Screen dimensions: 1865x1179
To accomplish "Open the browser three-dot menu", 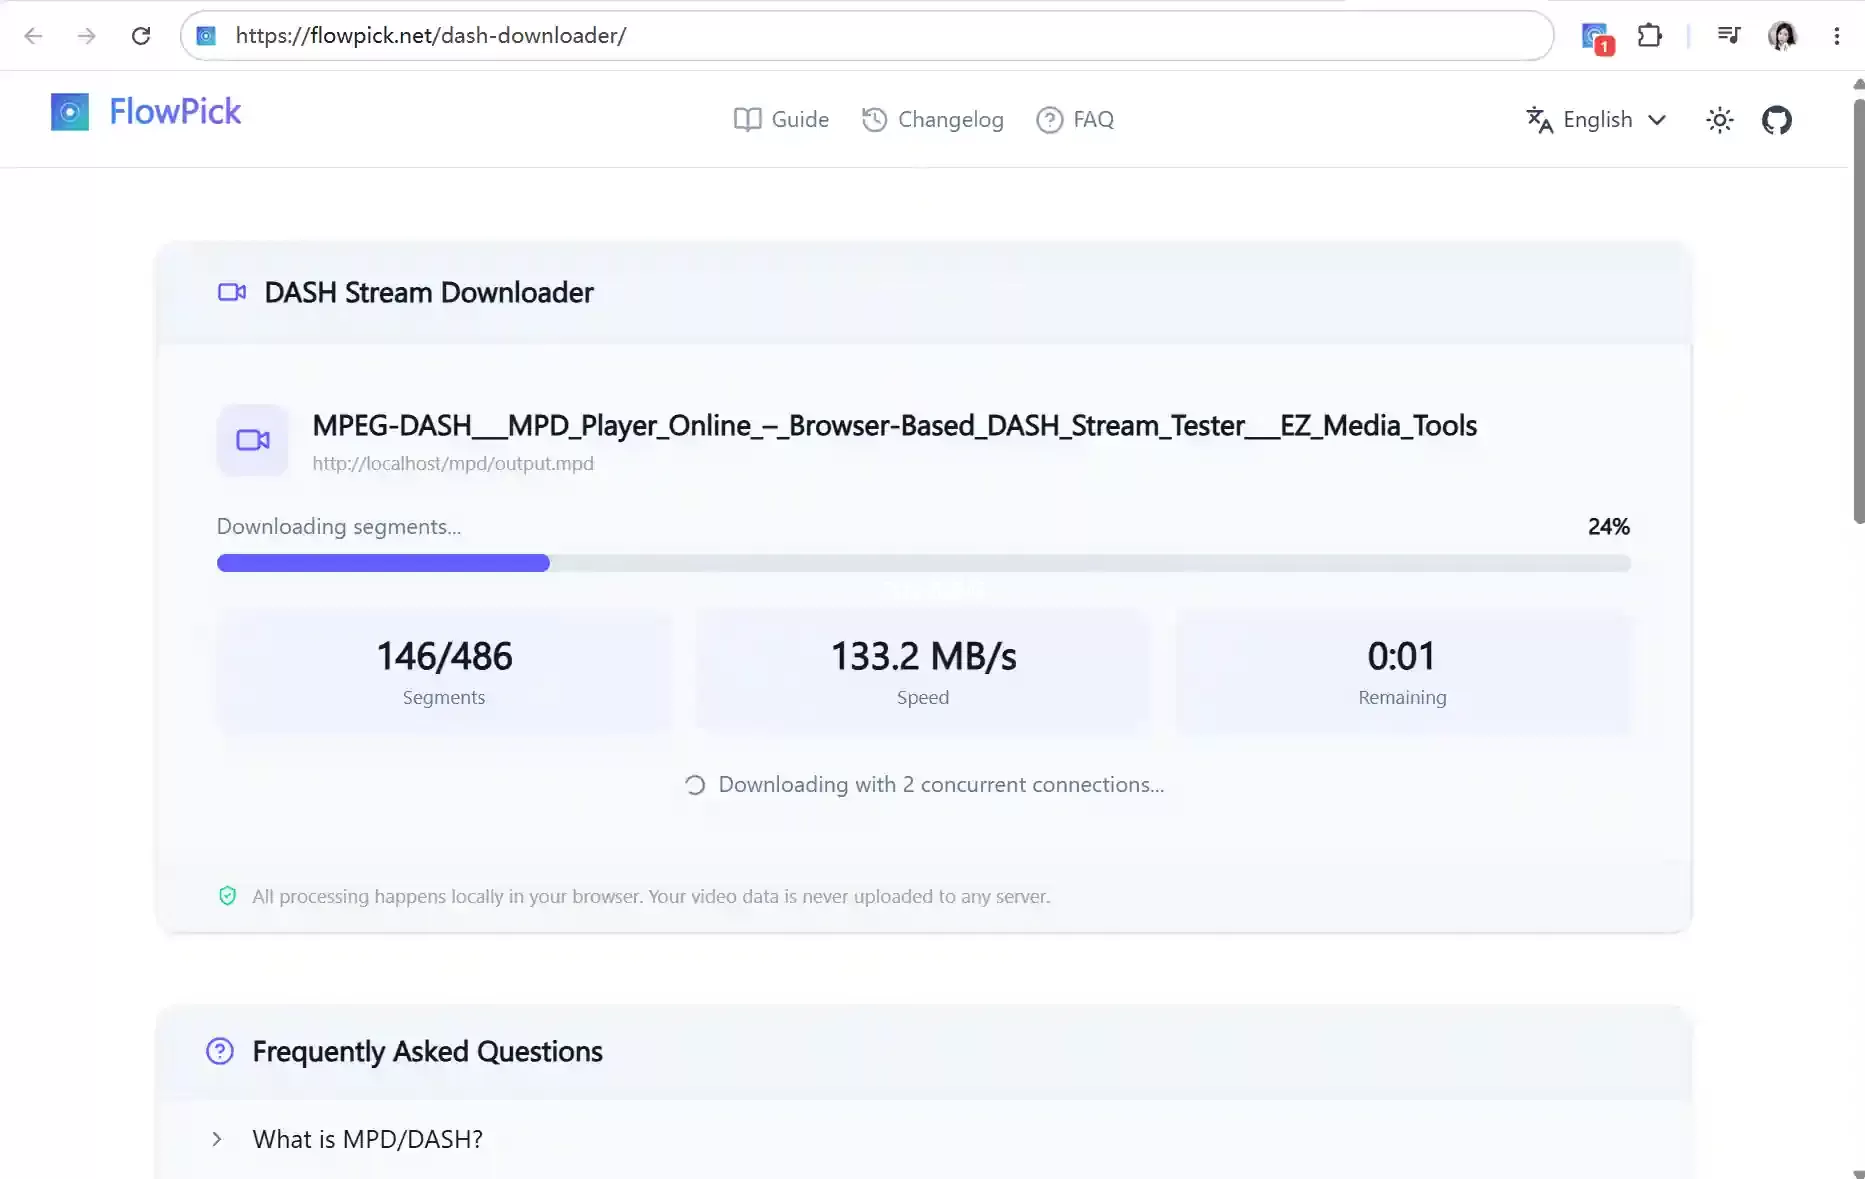I will 1837,36.
